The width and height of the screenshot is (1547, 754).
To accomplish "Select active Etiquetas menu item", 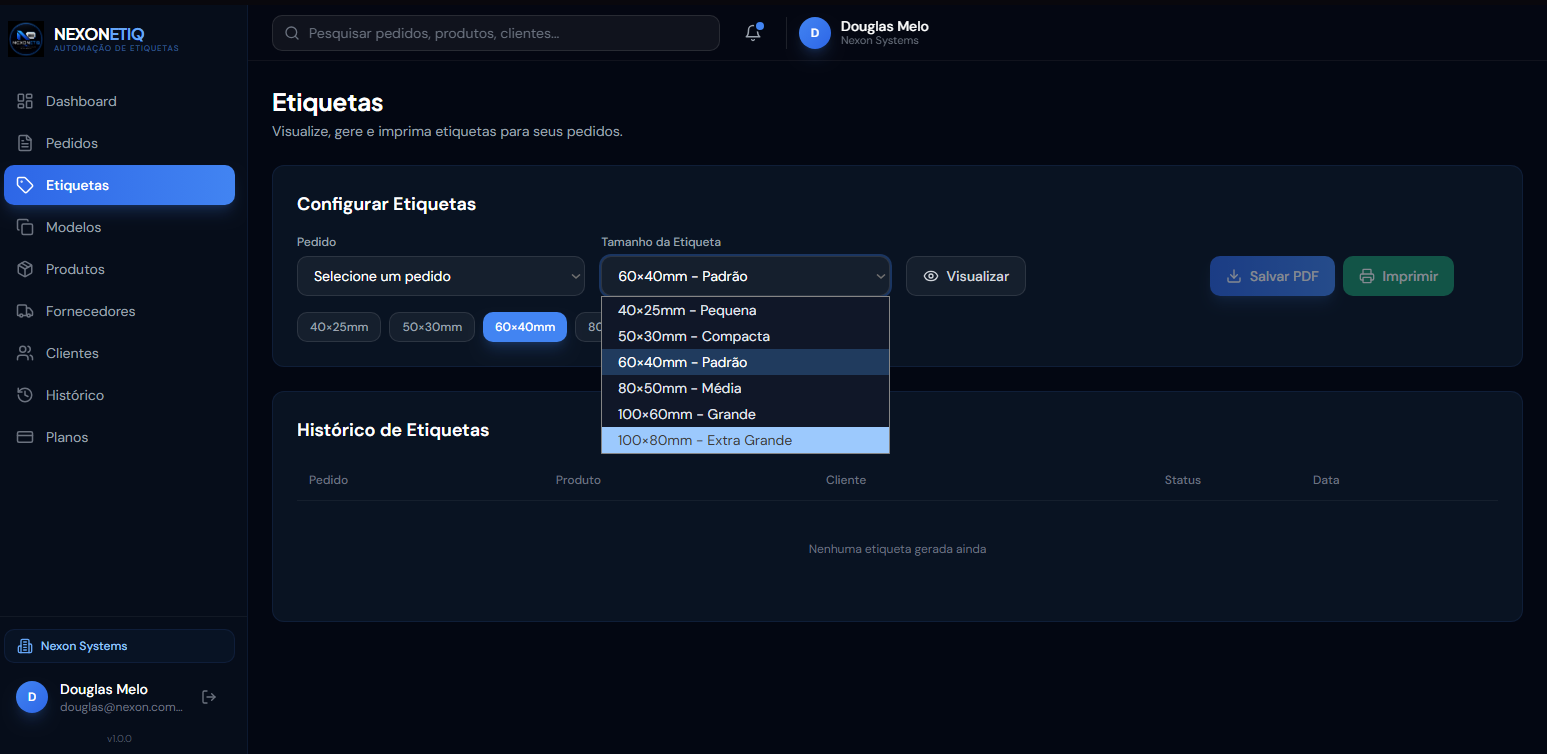I will 119,185.
